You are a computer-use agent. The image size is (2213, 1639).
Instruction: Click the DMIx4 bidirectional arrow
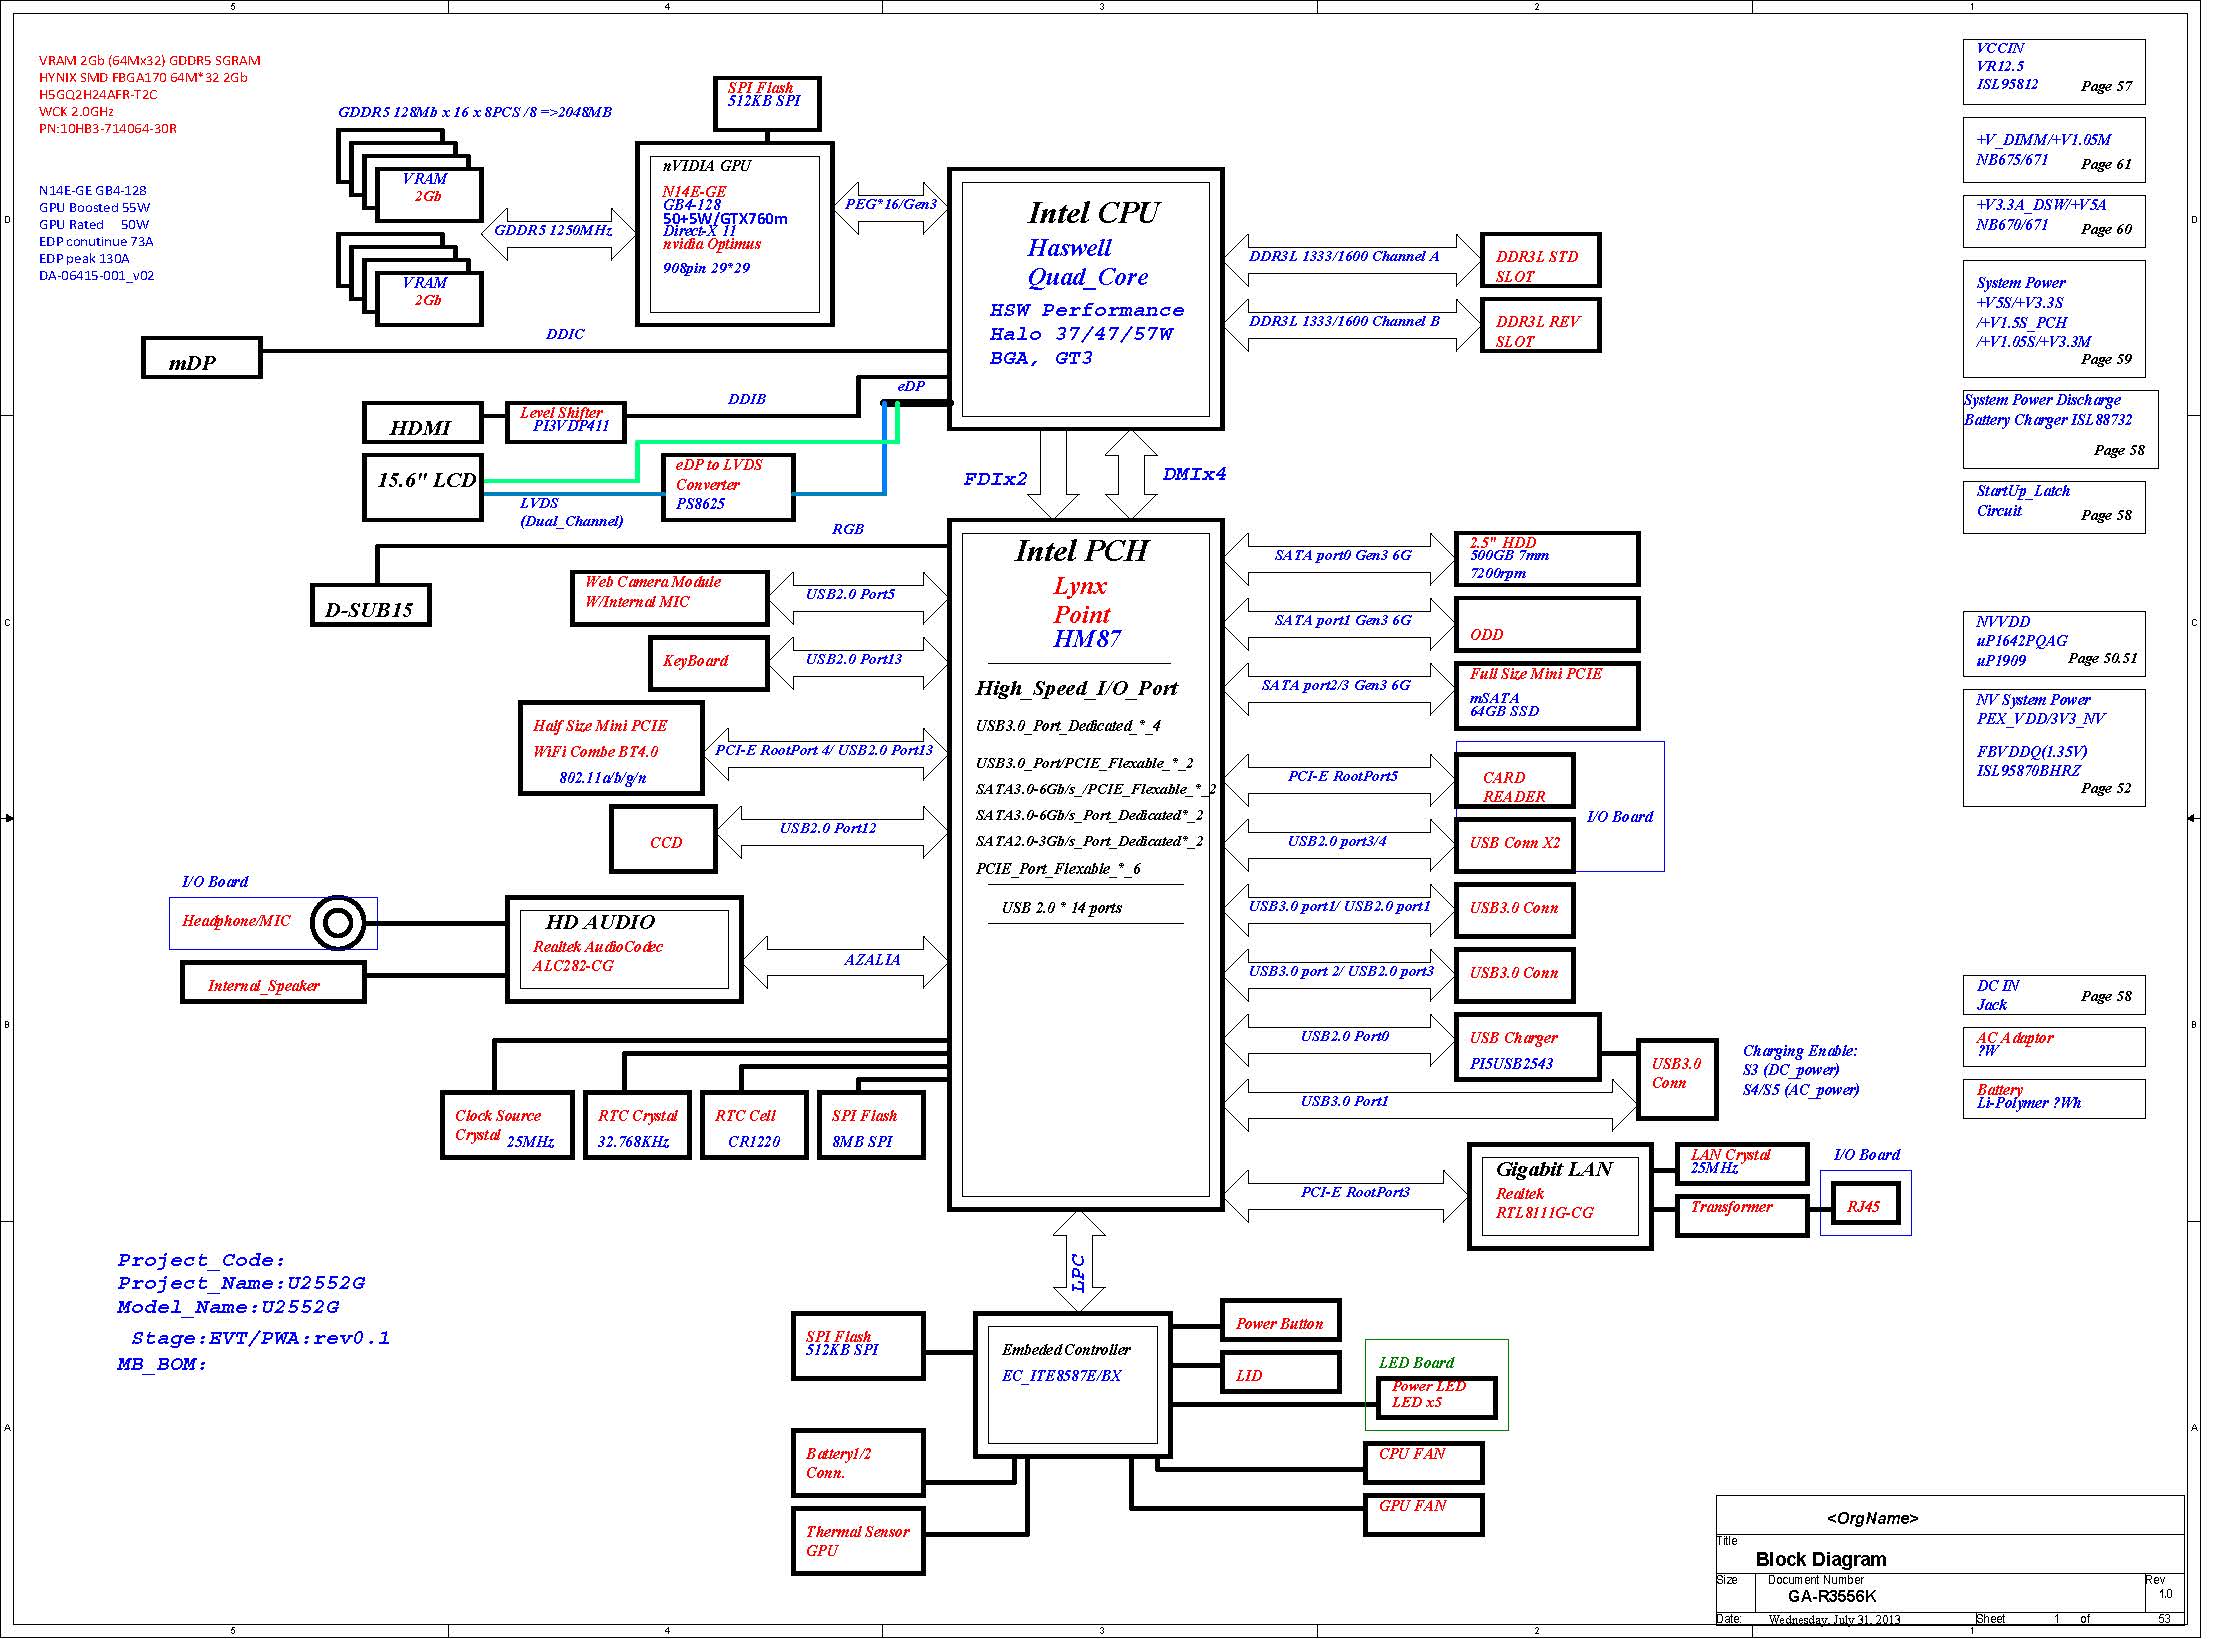click(x=1131, y=475)
